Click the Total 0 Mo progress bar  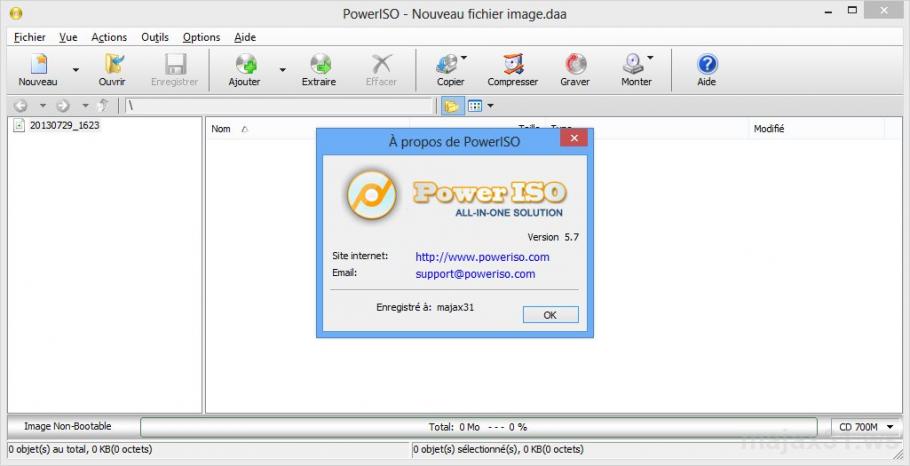[478, 427]
